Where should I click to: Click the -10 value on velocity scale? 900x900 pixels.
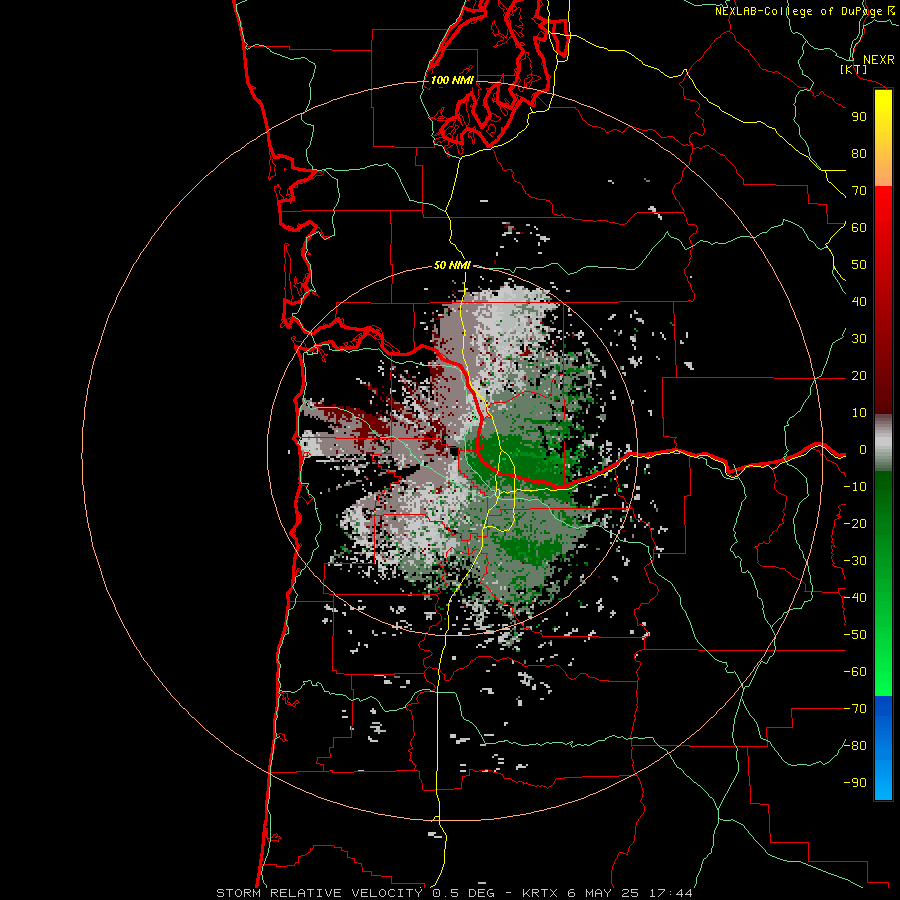point(855,487)
